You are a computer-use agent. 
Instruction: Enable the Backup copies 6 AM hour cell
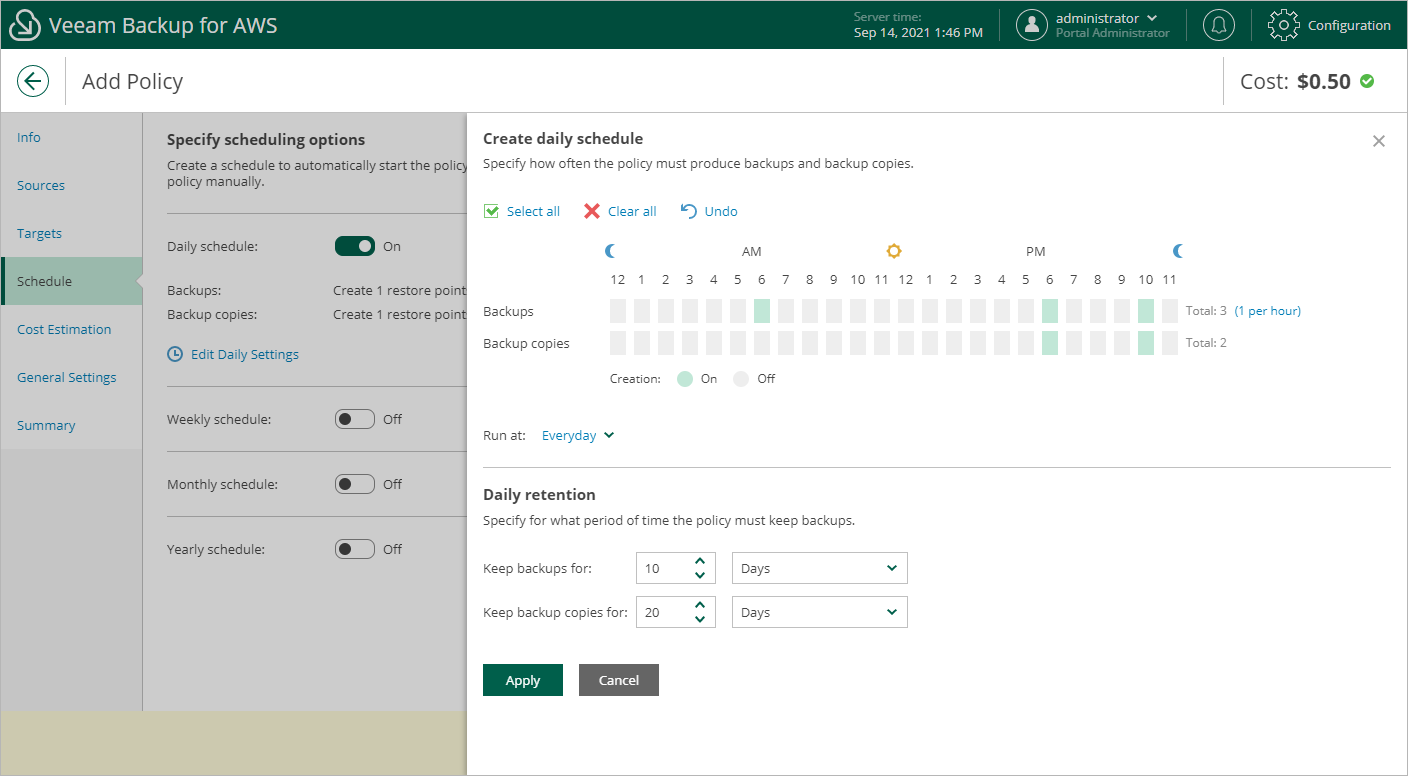click(762, 343)
